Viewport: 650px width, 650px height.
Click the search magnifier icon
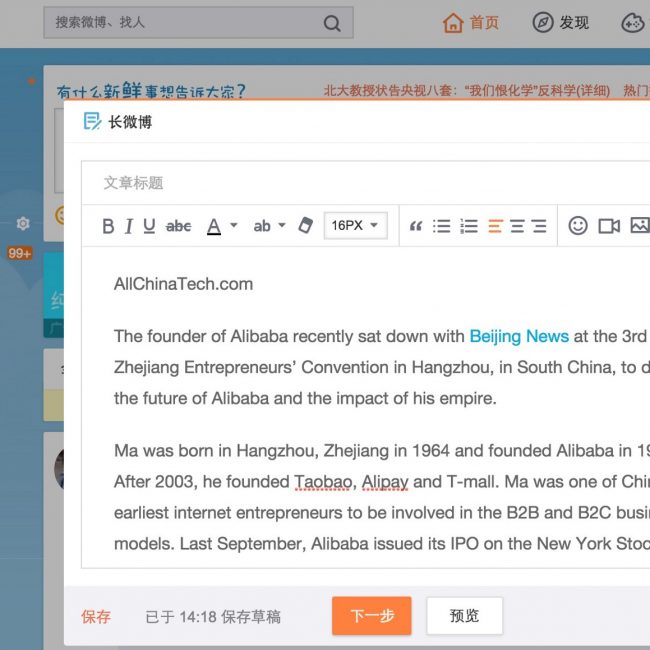tap(332, 23)
